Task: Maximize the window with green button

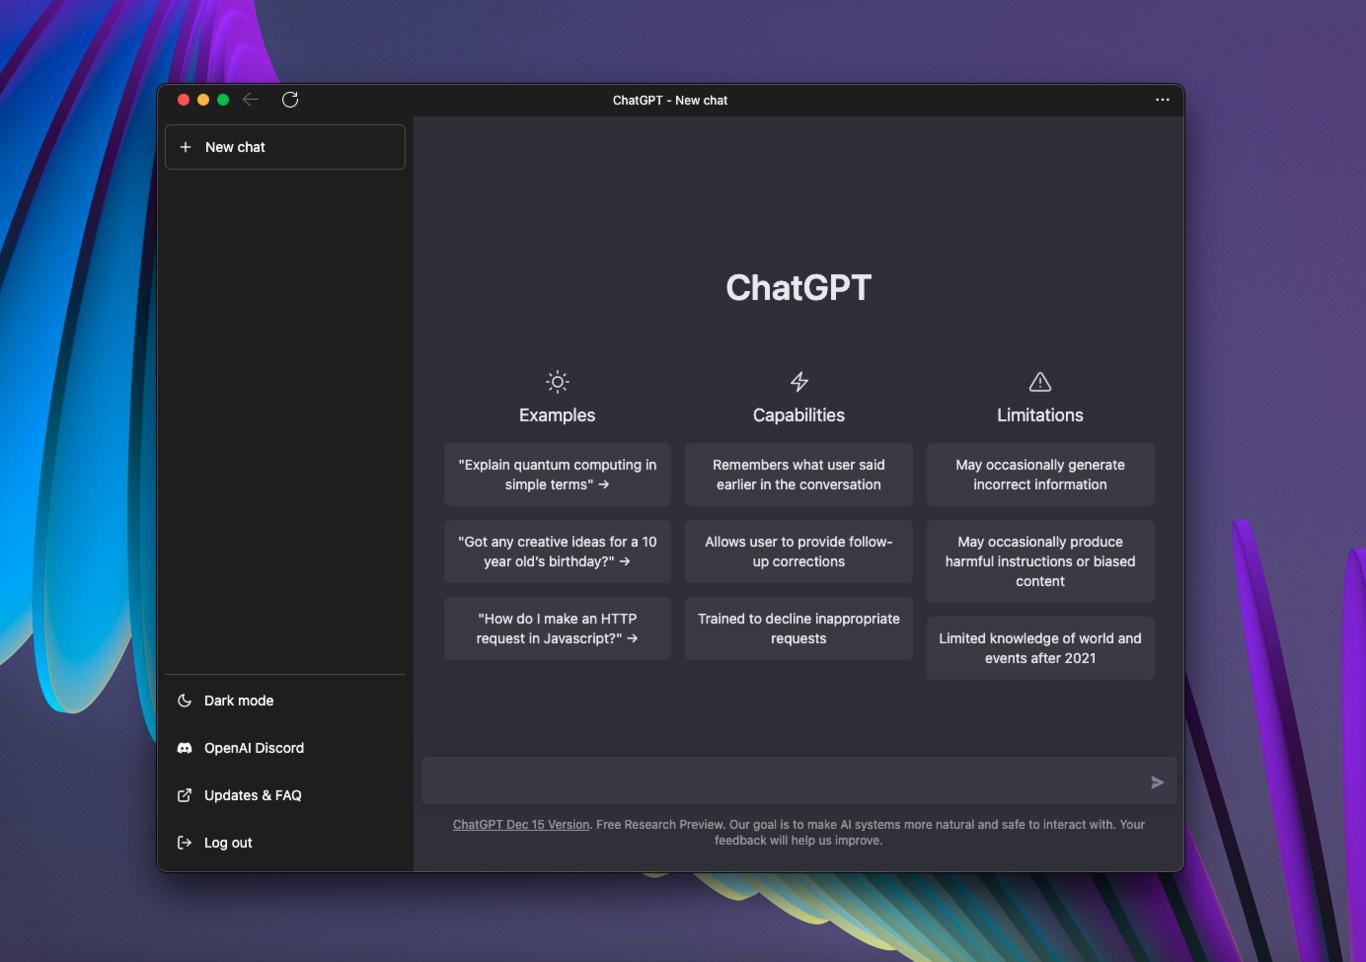Action: tap(223, 99)
